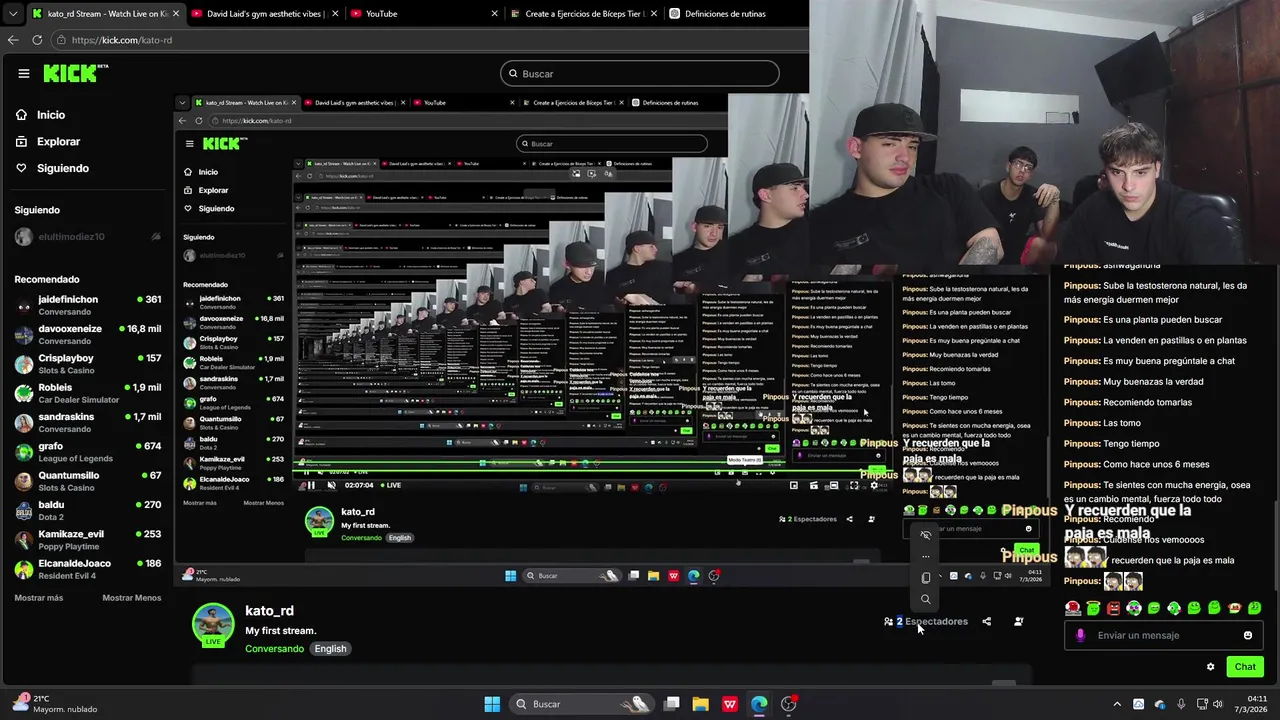This screenshot has width=1280, height=720.
Task: Open Robleis Car Dealer Simulator channel
Action: coord(88,393)
